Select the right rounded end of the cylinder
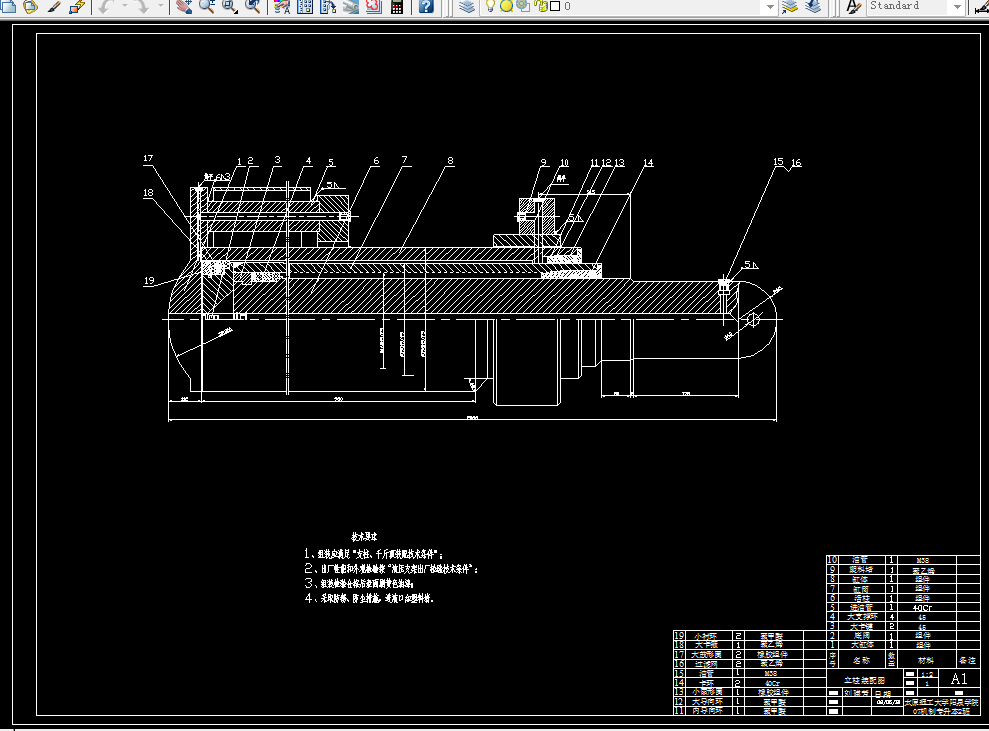The image size is (989, 731). click(x=759, y=319)
